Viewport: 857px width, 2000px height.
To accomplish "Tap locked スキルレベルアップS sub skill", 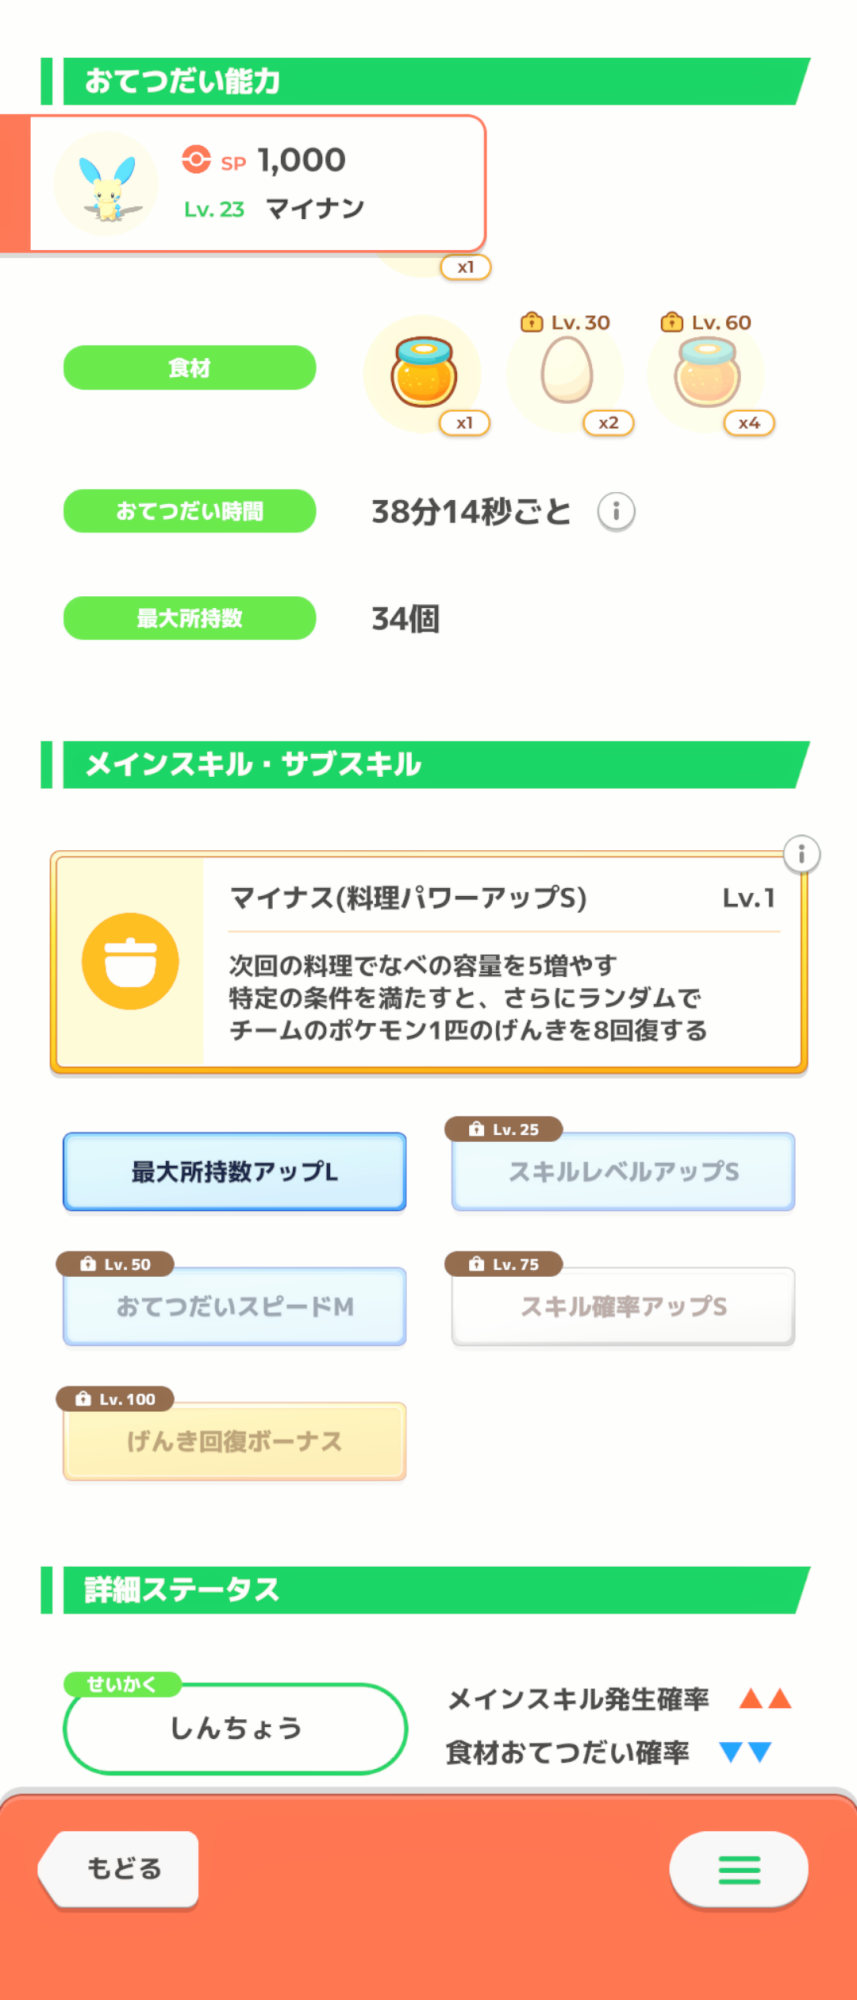I will point(623,1171).
